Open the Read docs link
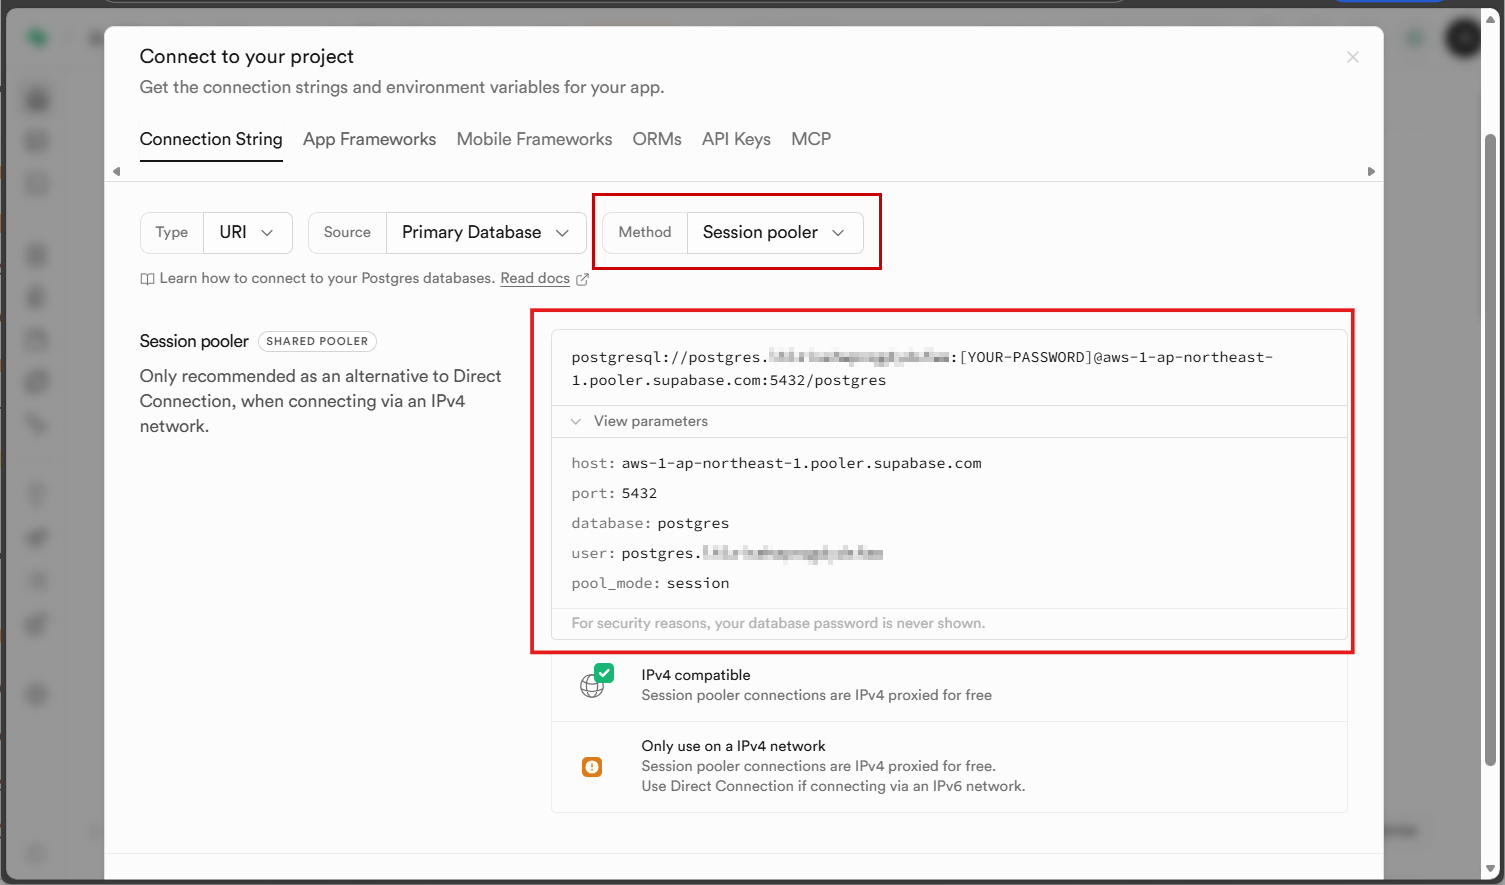The height and width of the screenshot is (885, 1505). click(534, 278)
